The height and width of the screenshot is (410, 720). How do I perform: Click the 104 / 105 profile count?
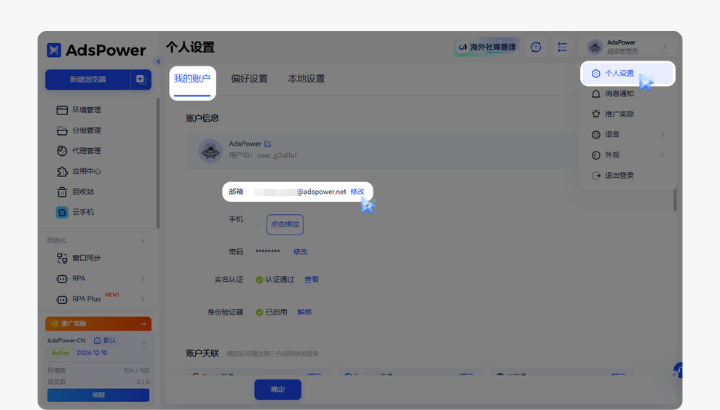[x=136, y=371]
